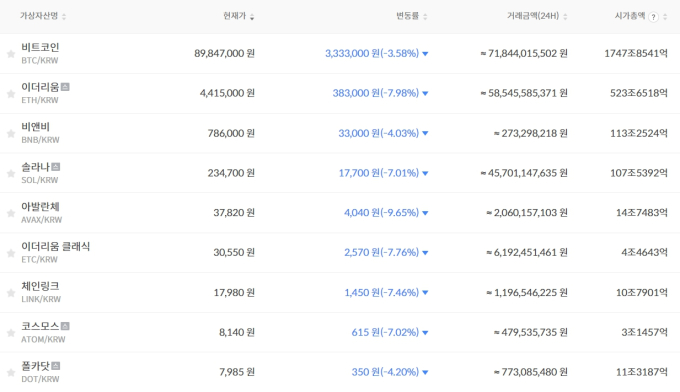Favorite the 폴카닷 DOT/KRW star

click(x=11, y=372)
